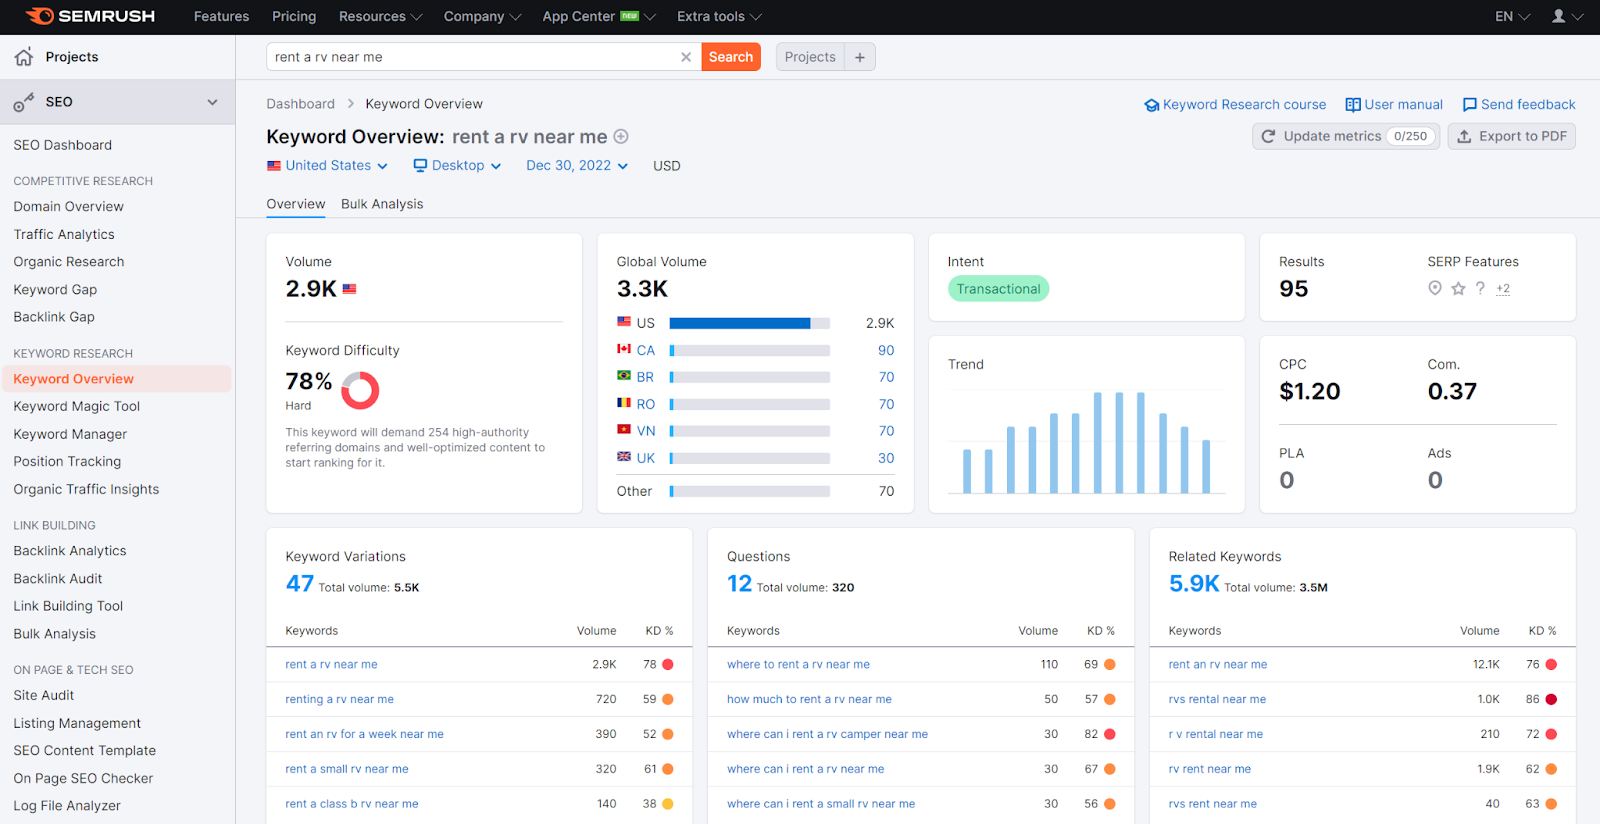
Task: Open related keyword 'rv rent near me'
Action: click(1209, 769)
